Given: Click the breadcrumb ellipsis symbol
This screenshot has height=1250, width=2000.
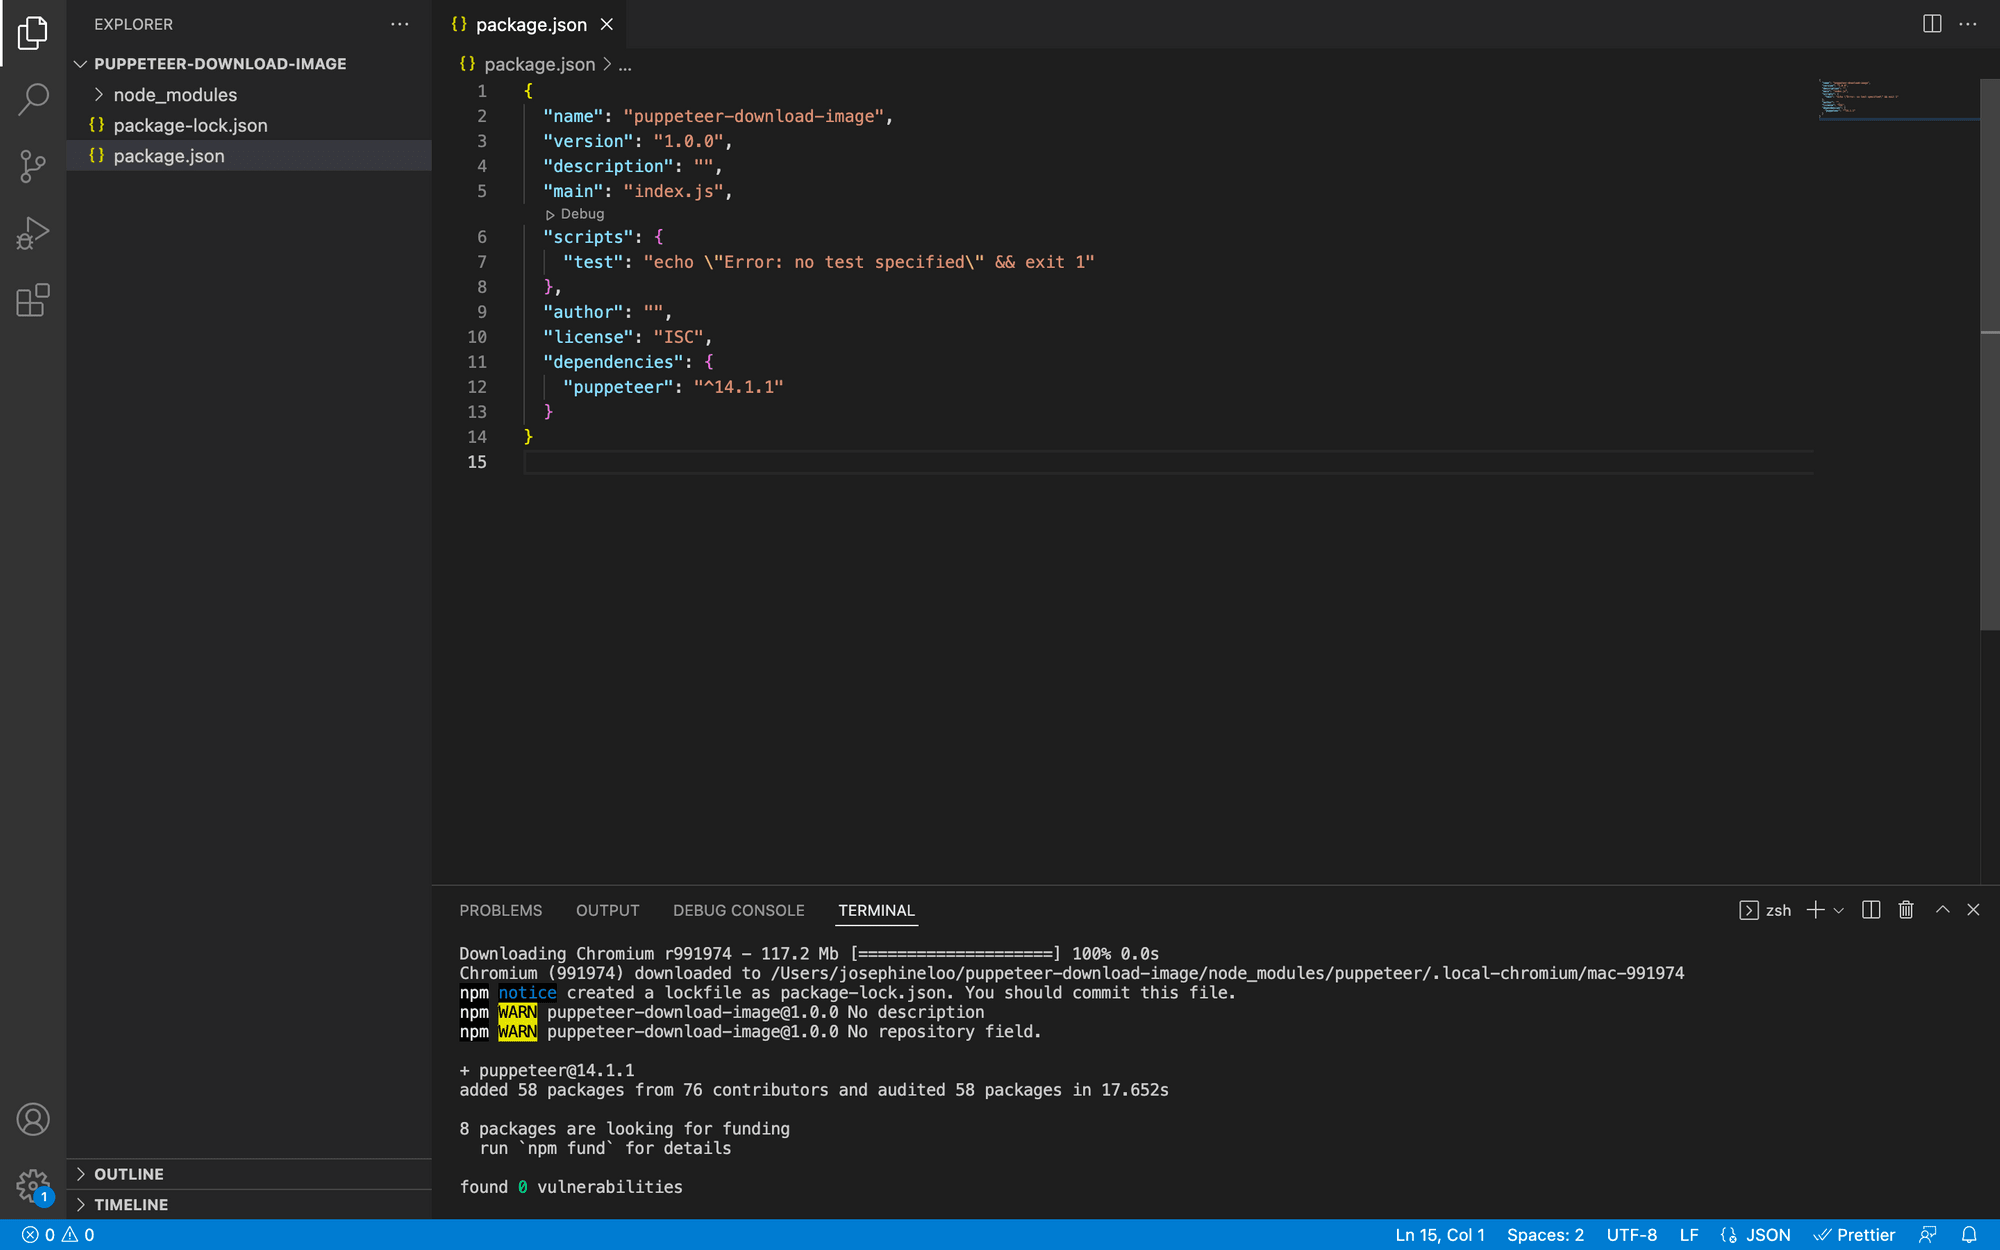Looking at the screenshot, I should [x=625, y=64].
